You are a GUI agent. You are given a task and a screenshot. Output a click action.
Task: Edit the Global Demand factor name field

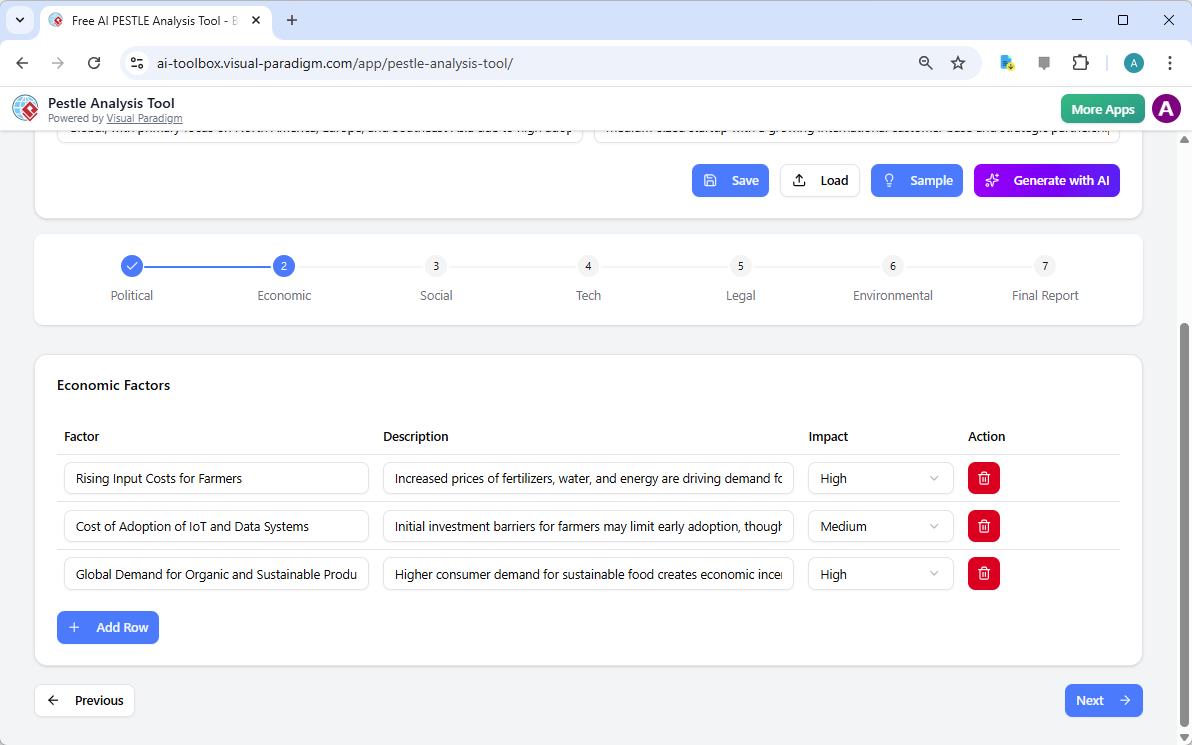[216, 573]
